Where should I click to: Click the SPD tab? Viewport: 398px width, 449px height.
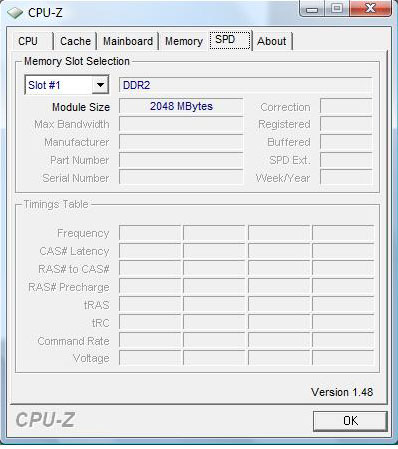230,40
